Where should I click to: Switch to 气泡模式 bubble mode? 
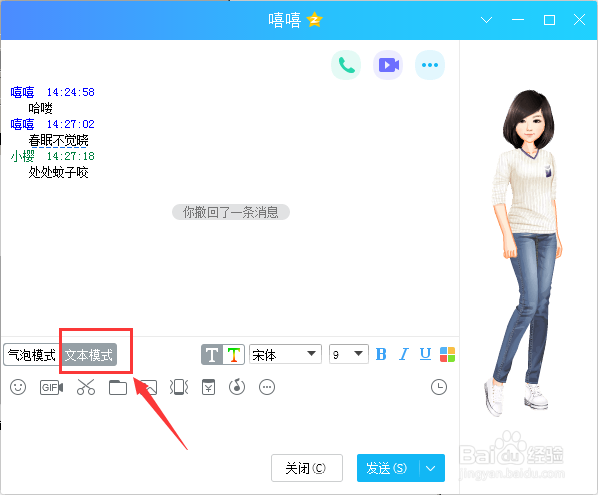pyautogui.click(x=32, y=355)
